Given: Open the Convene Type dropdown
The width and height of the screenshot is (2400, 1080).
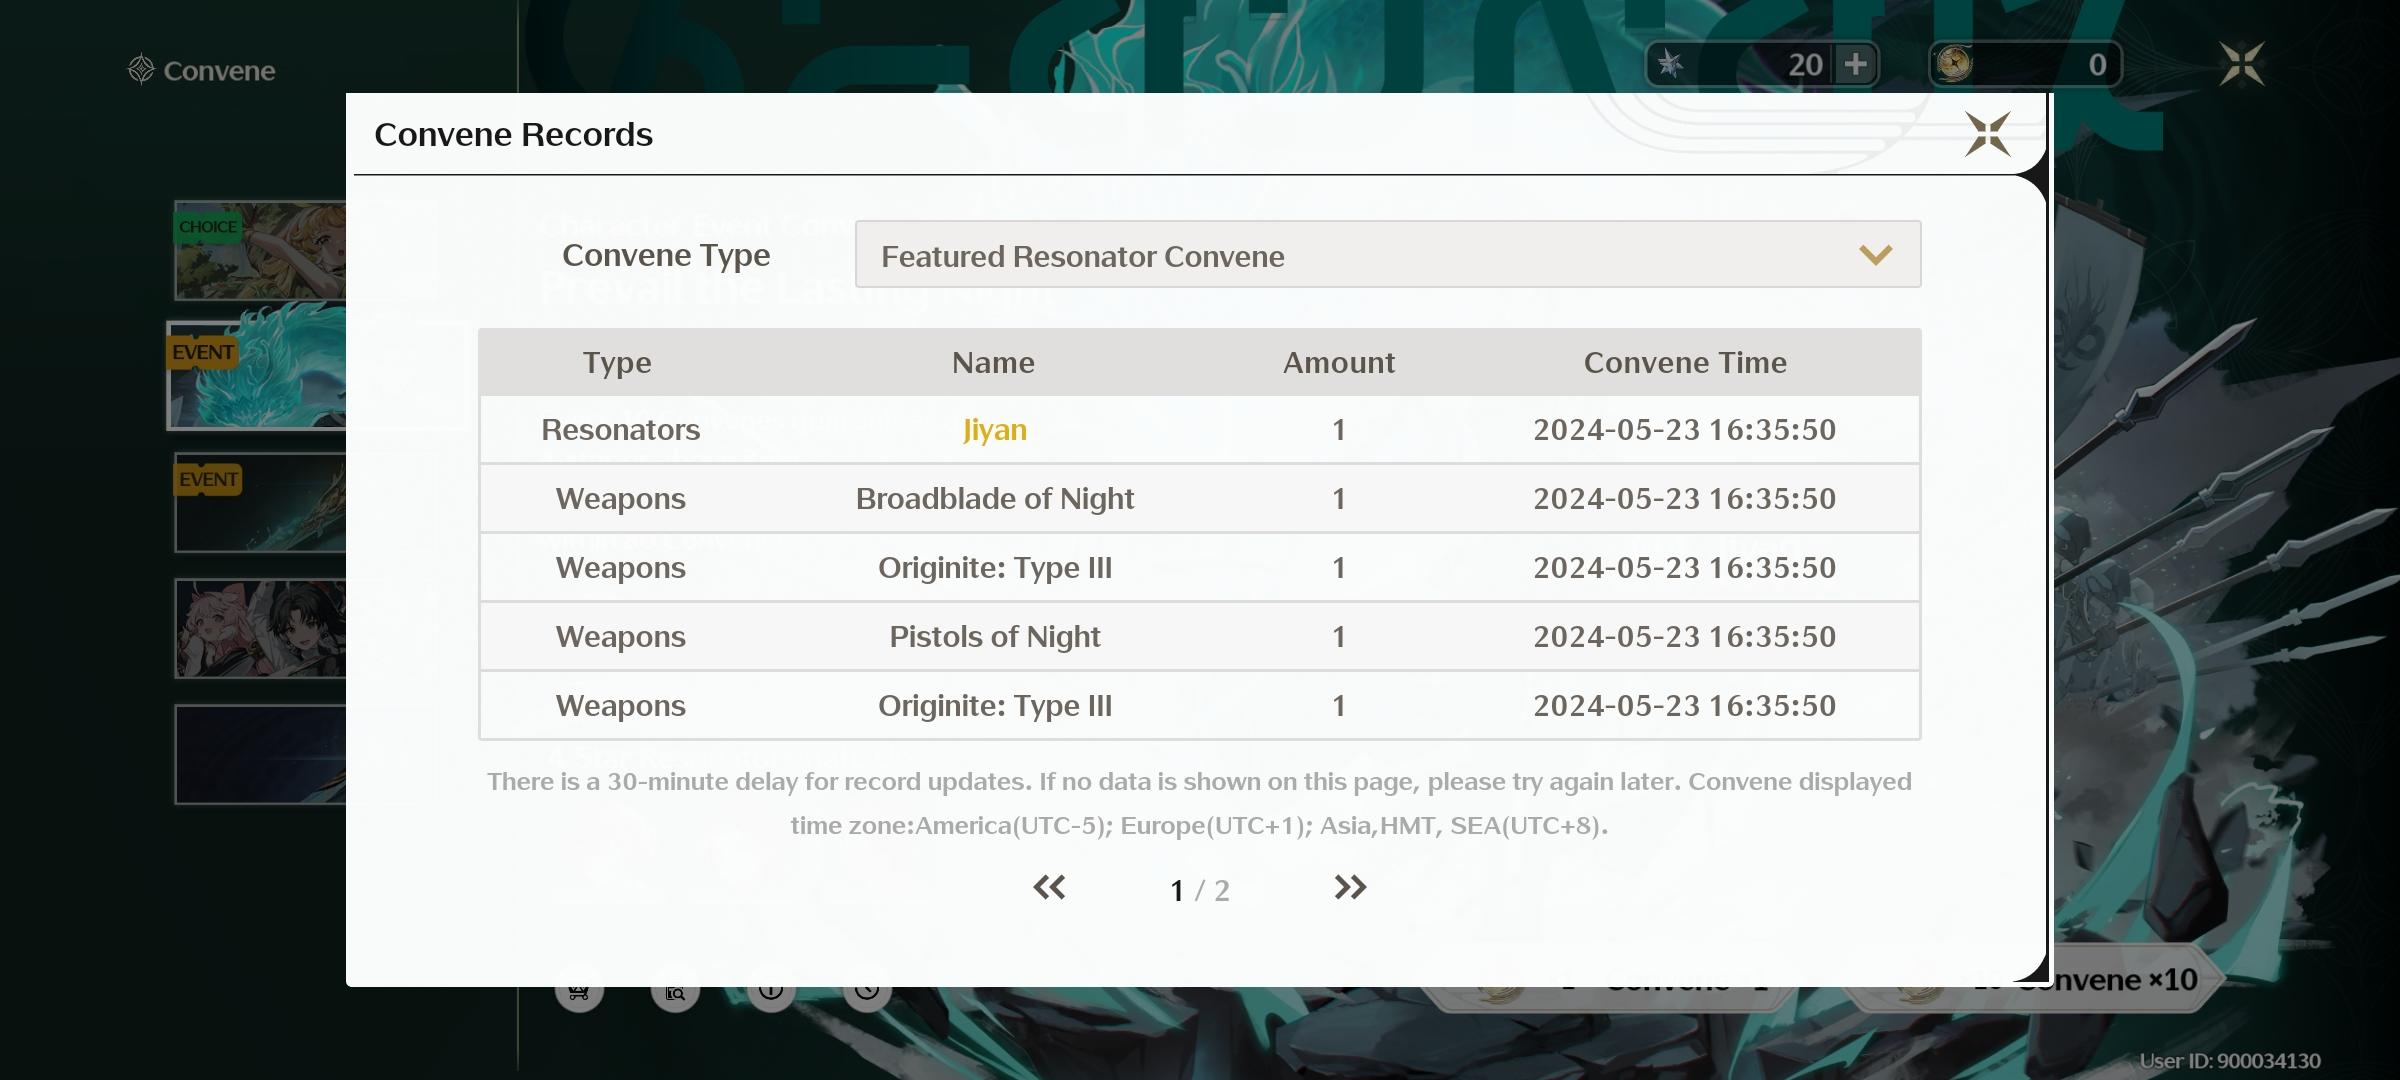Looking at the screenshot, I should (1386, 255).
